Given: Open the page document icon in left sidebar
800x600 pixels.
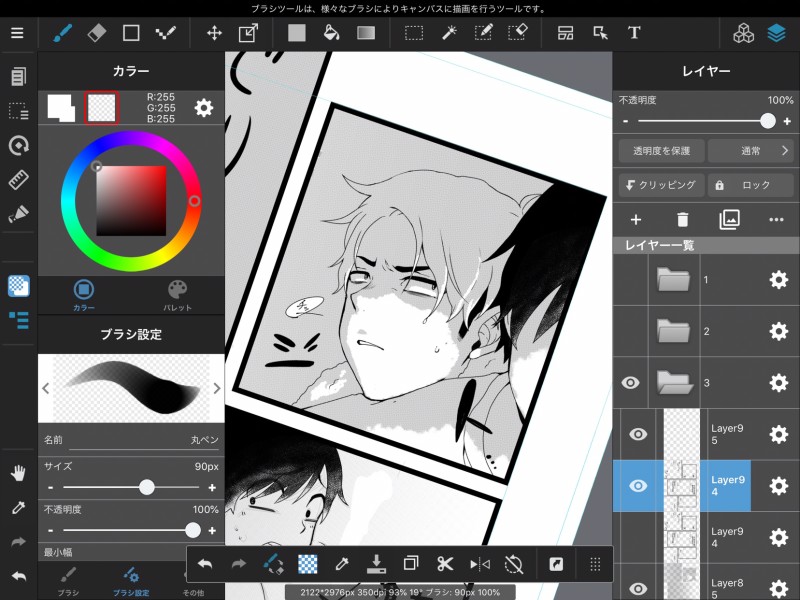Looking at the screenshot, I should tap(18, 77).
